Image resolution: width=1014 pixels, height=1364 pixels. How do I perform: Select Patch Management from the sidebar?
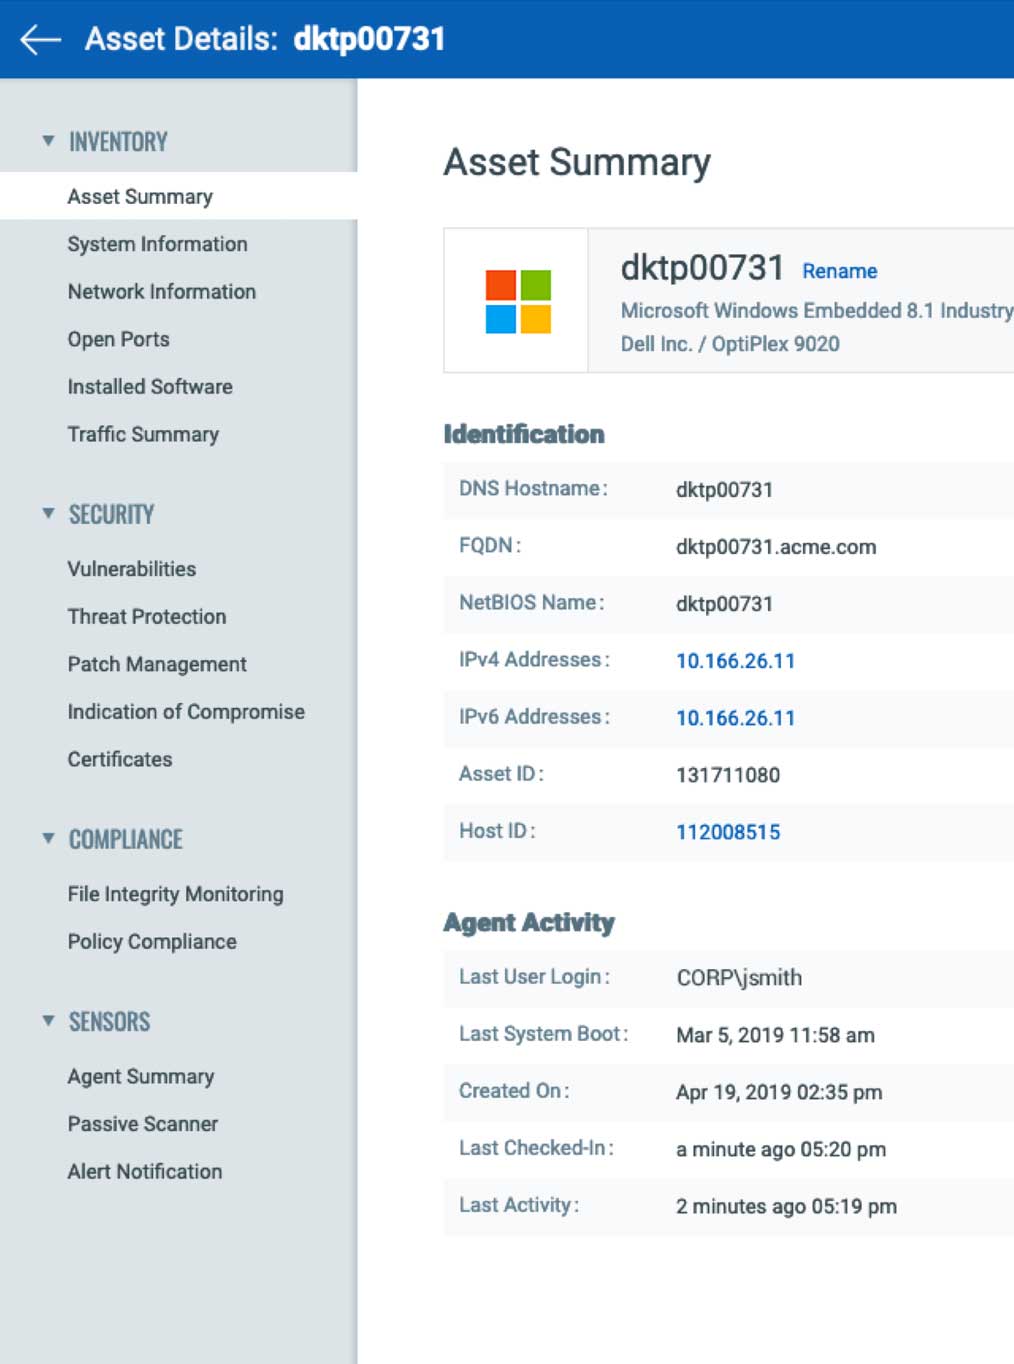pyautogui.click(x=156, y=664)
